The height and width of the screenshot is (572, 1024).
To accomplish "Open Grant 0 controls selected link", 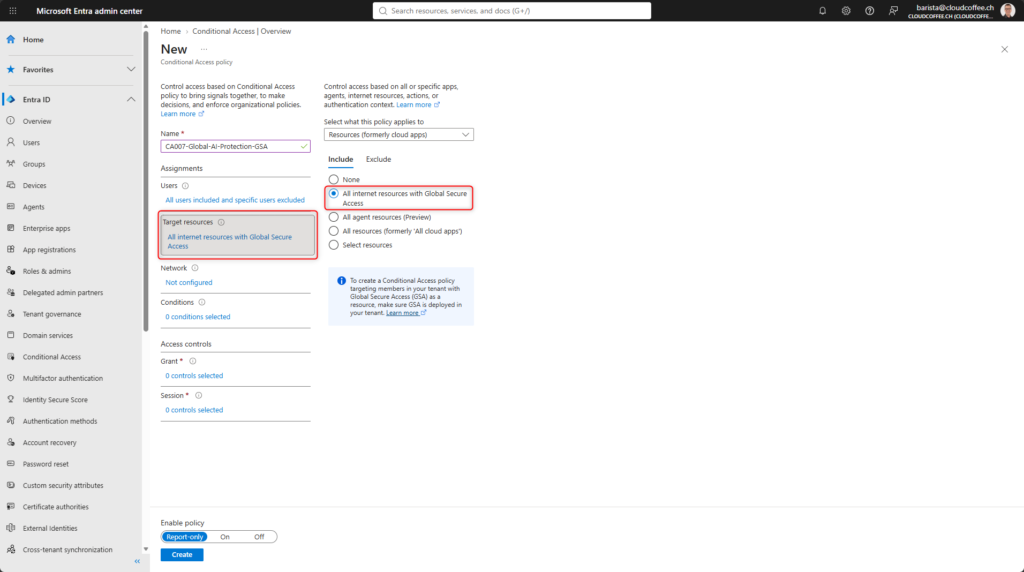I will point(194,375).
